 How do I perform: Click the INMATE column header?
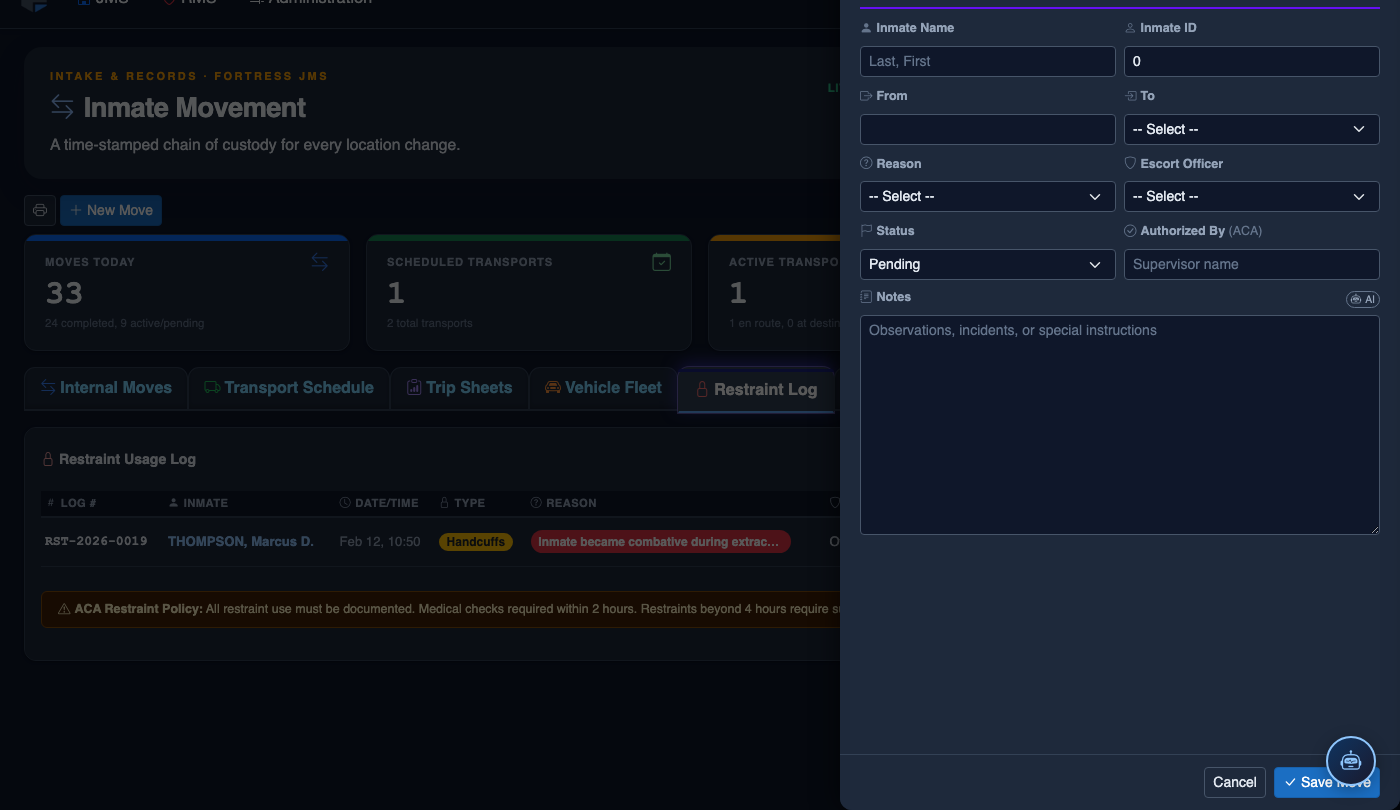[198, 503]
